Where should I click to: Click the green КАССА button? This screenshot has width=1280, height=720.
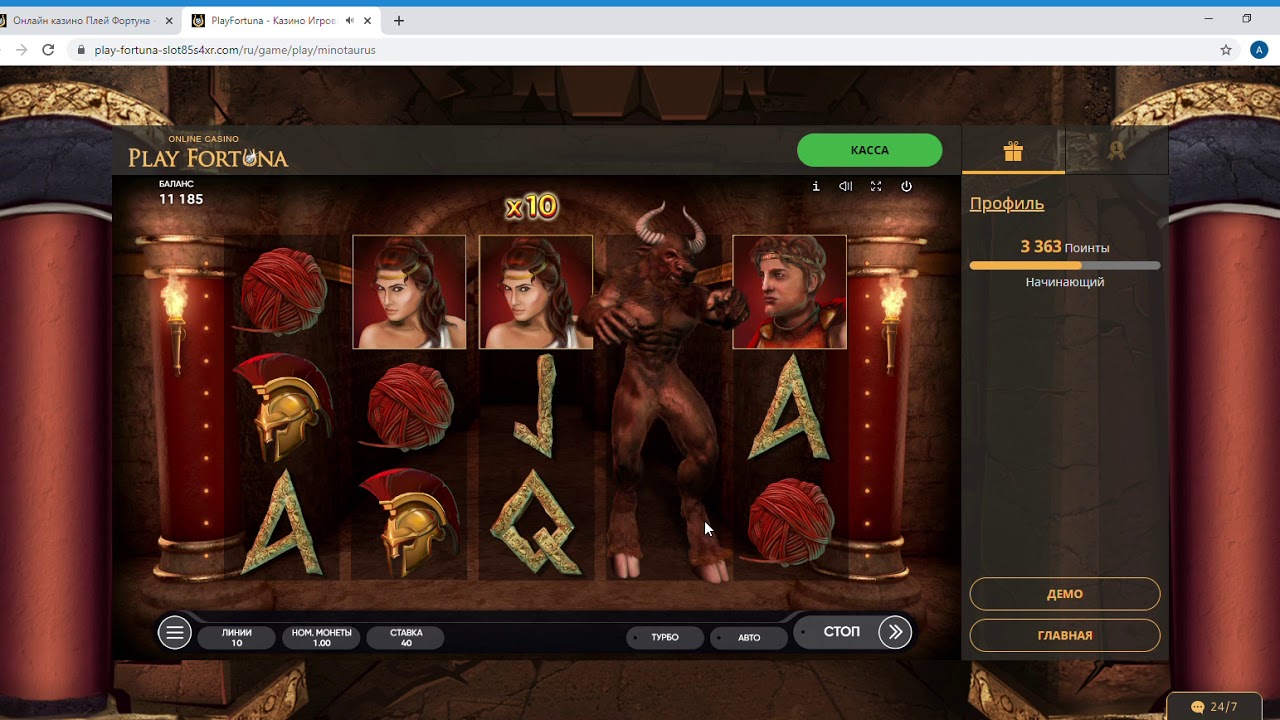pyautogui.click(x=869, y=150)
